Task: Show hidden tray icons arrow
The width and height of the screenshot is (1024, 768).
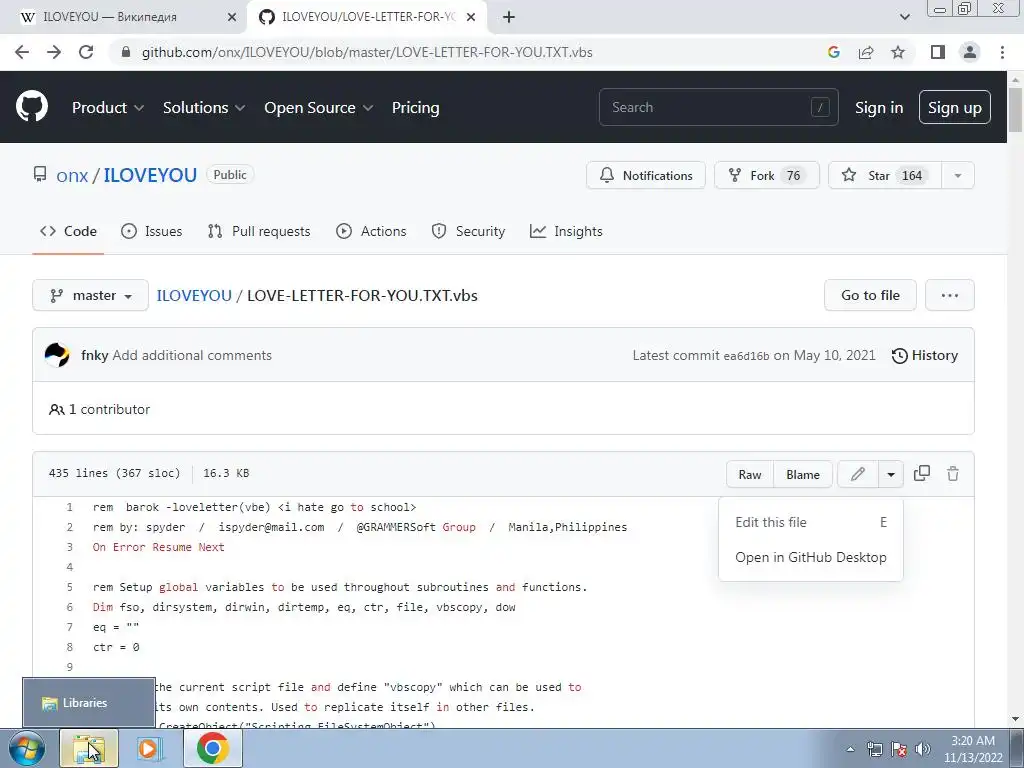Action: (x=850, y=749)
